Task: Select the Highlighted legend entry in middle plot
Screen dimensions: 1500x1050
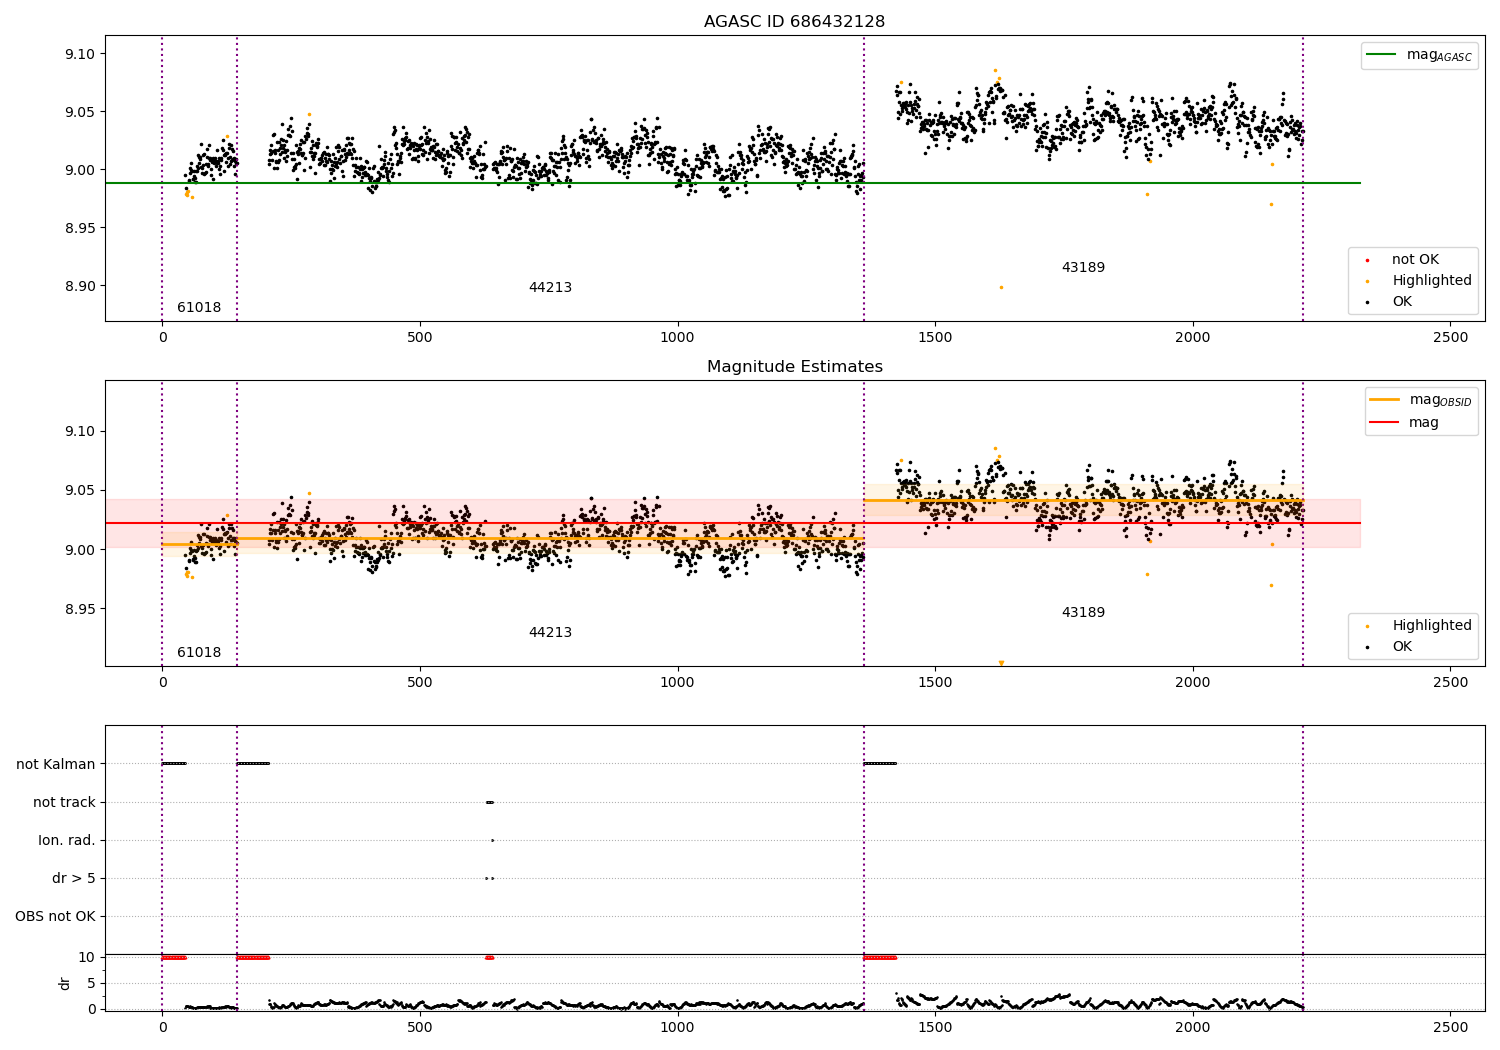Action: [x=1413, y=626]
